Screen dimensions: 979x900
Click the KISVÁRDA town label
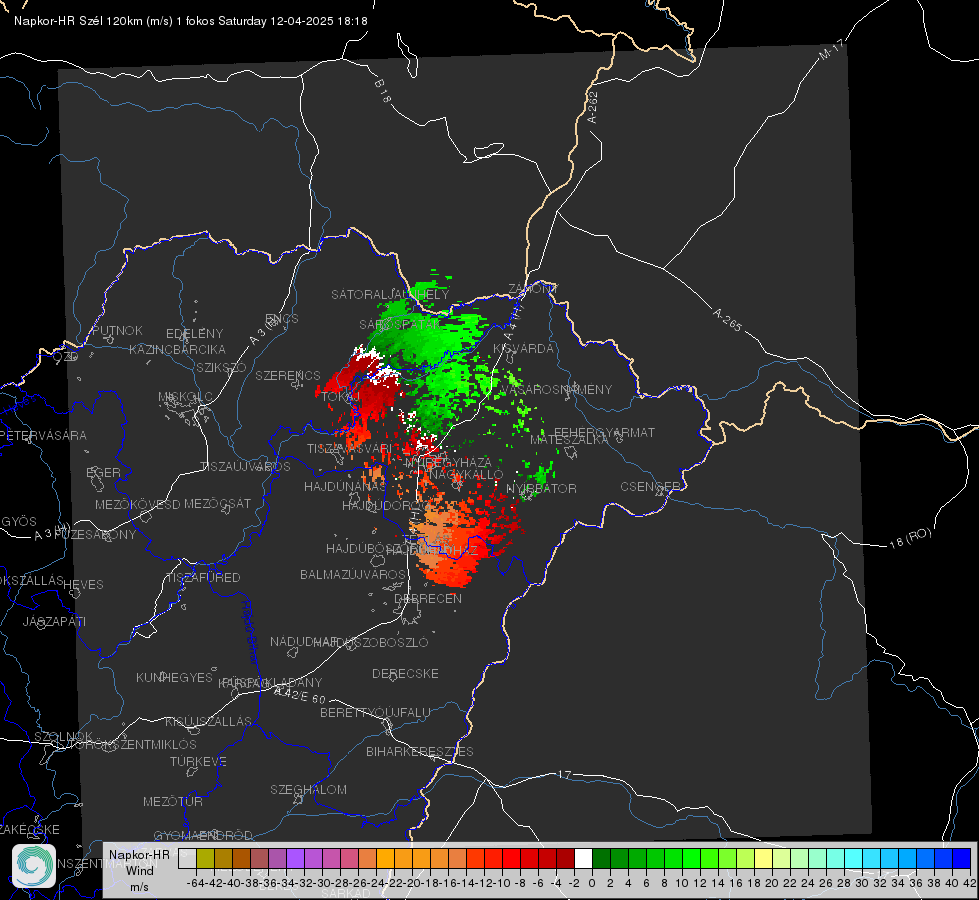523,349
